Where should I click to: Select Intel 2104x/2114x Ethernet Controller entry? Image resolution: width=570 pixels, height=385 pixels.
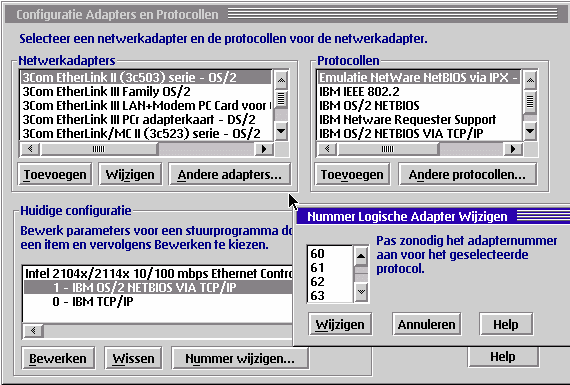pos(158,273)
